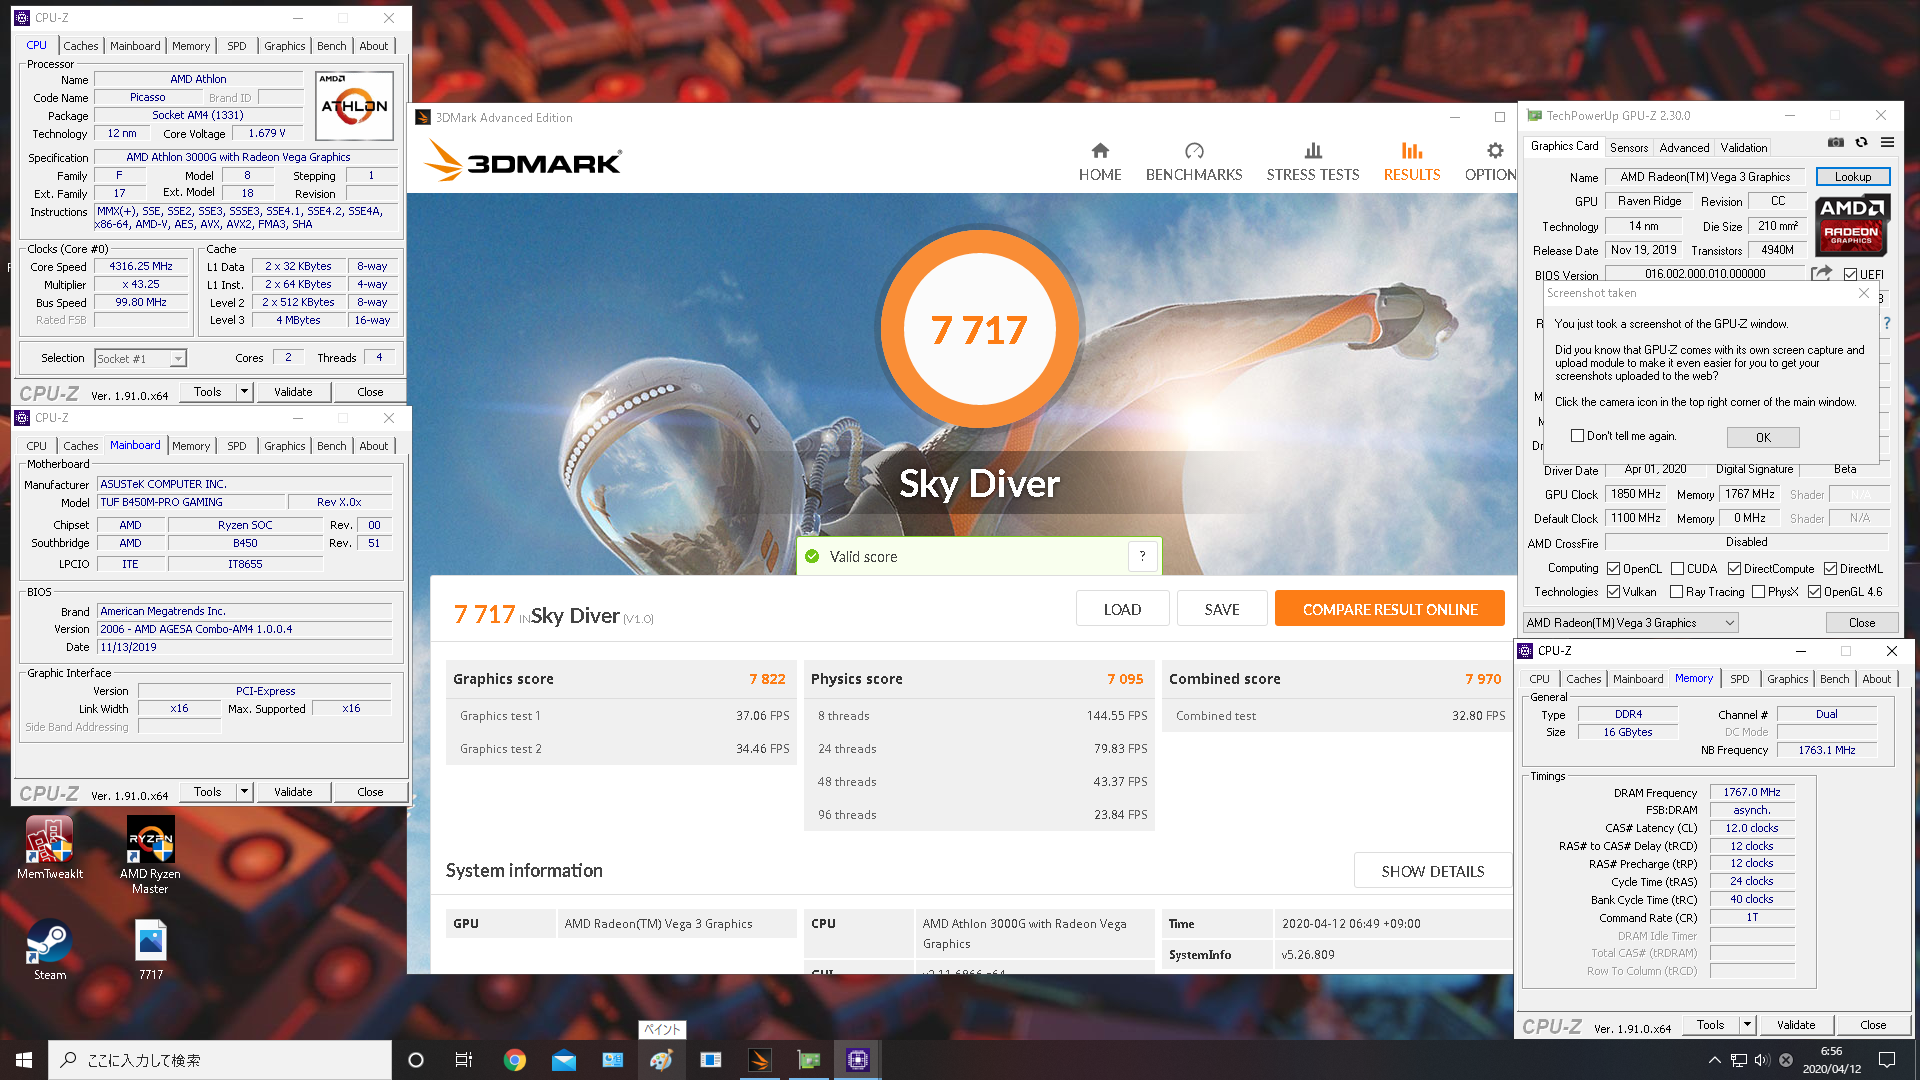The width and height of the screenshot is (1920, 1080).
Task: Open MemTweakIt desktop shortcut
Action: point(49,848)
